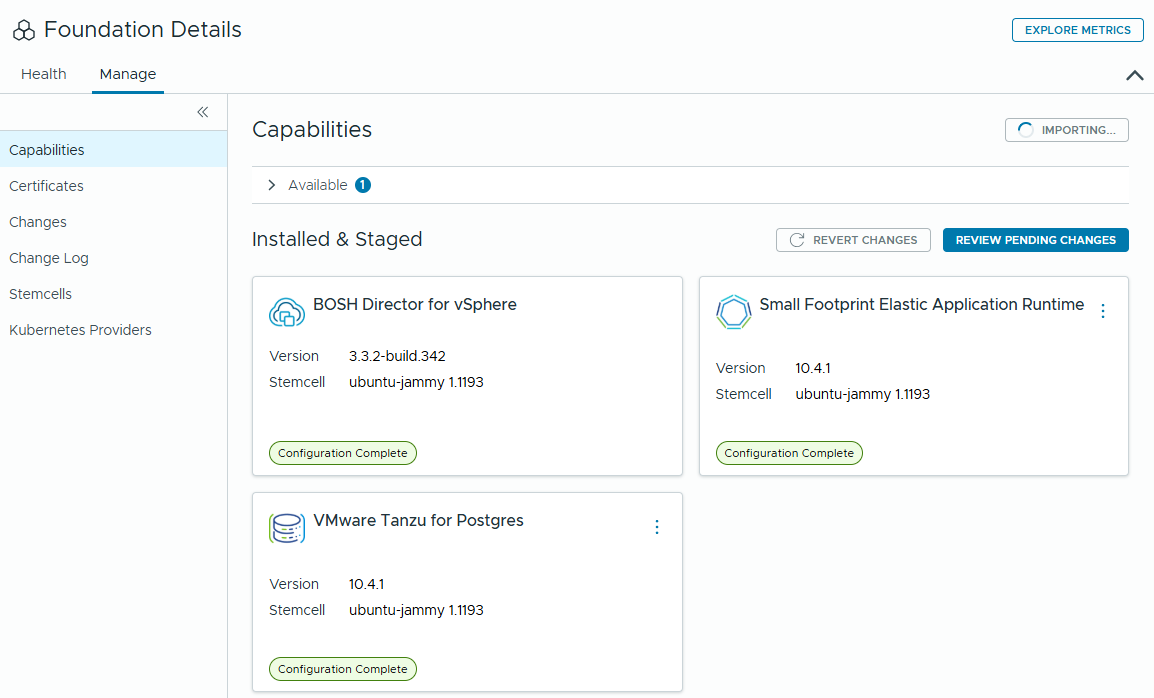Click the Available count badge
1154x698 pixels.
click(x=363, y=185)
